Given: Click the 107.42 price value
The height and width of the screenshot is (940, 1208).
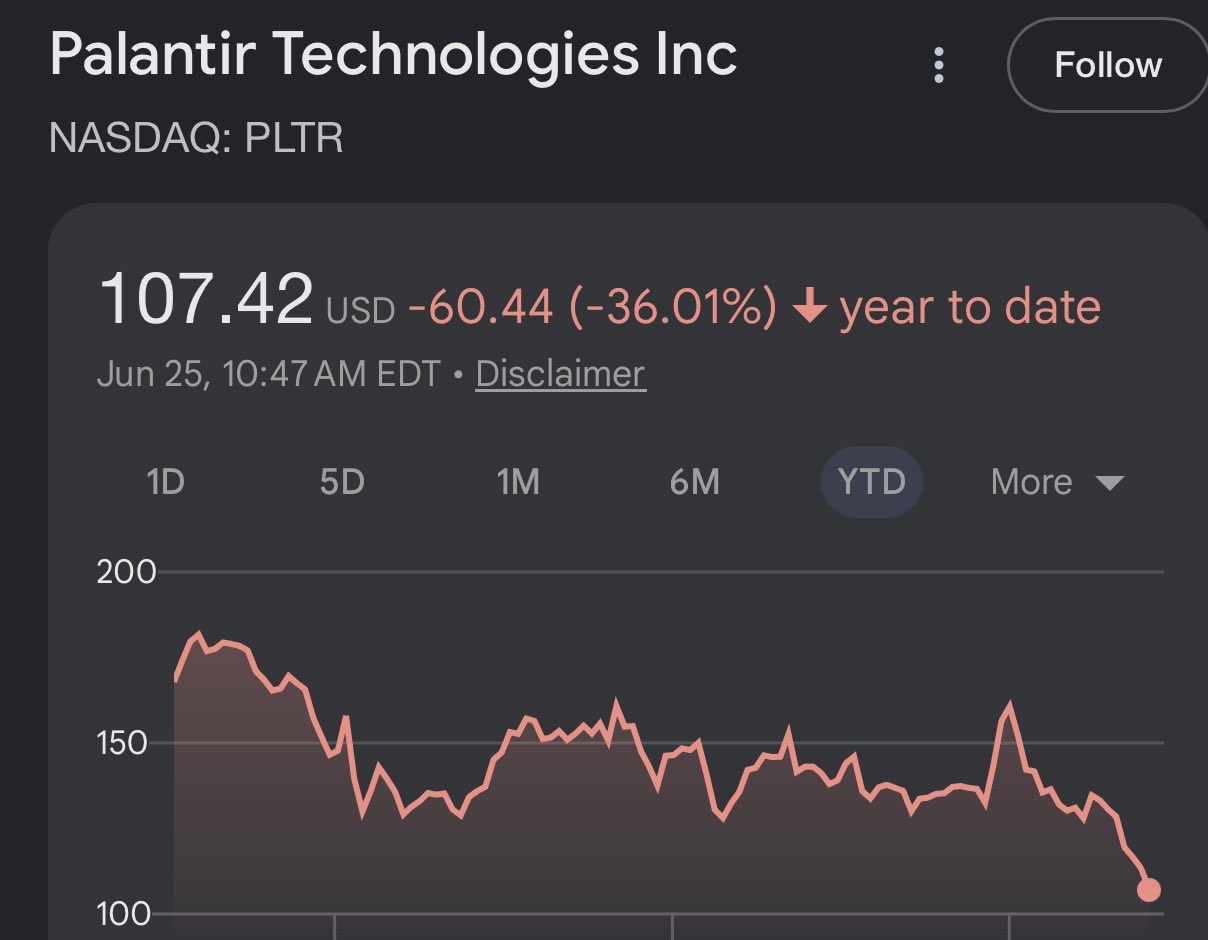Looking at the screenshot, I should [205, 300].
